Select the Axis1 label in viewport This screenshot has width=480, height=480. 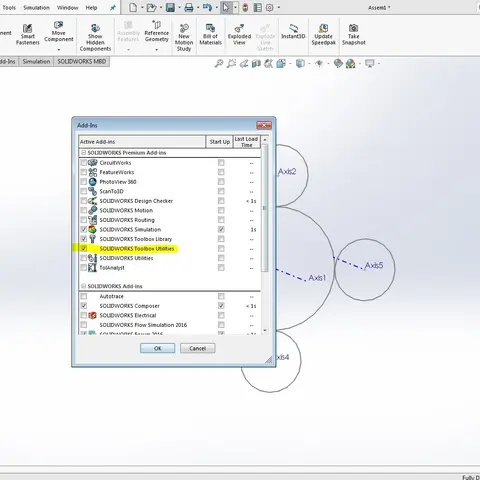pyautogui.click(x=317, y=277)
